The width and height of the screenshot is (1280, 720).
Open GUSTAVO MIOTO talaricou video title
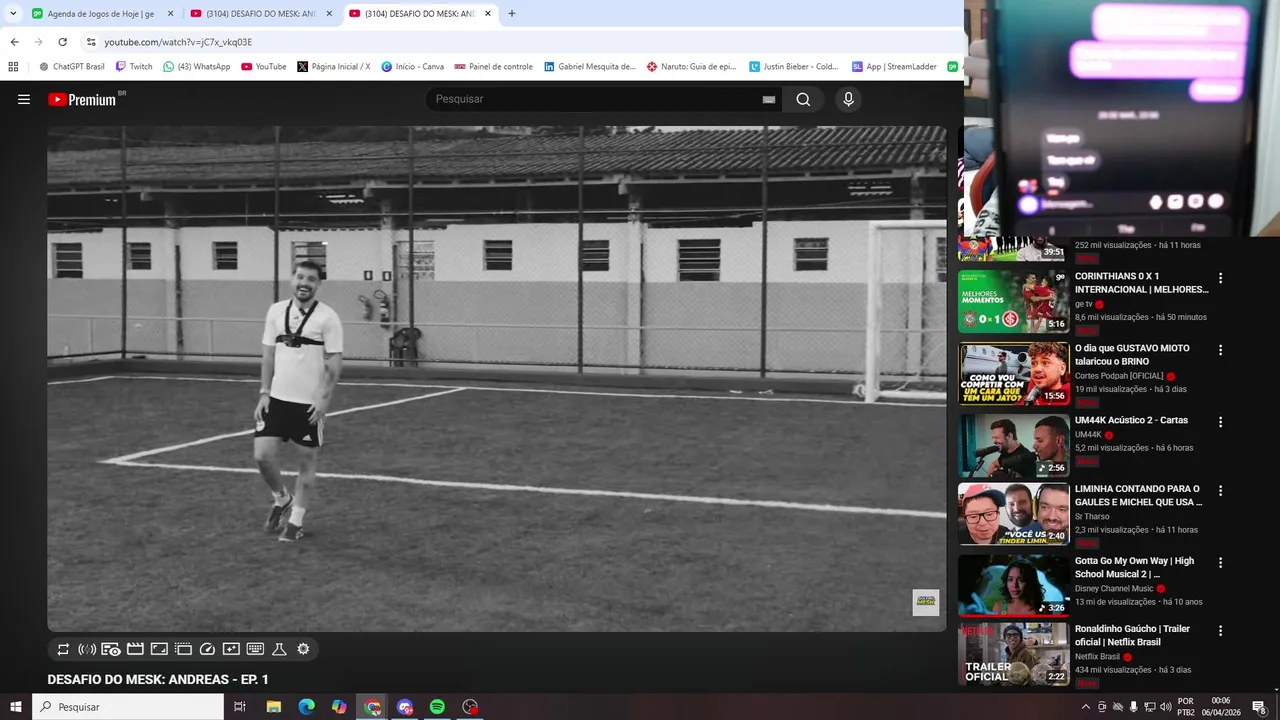point(1132,355)
